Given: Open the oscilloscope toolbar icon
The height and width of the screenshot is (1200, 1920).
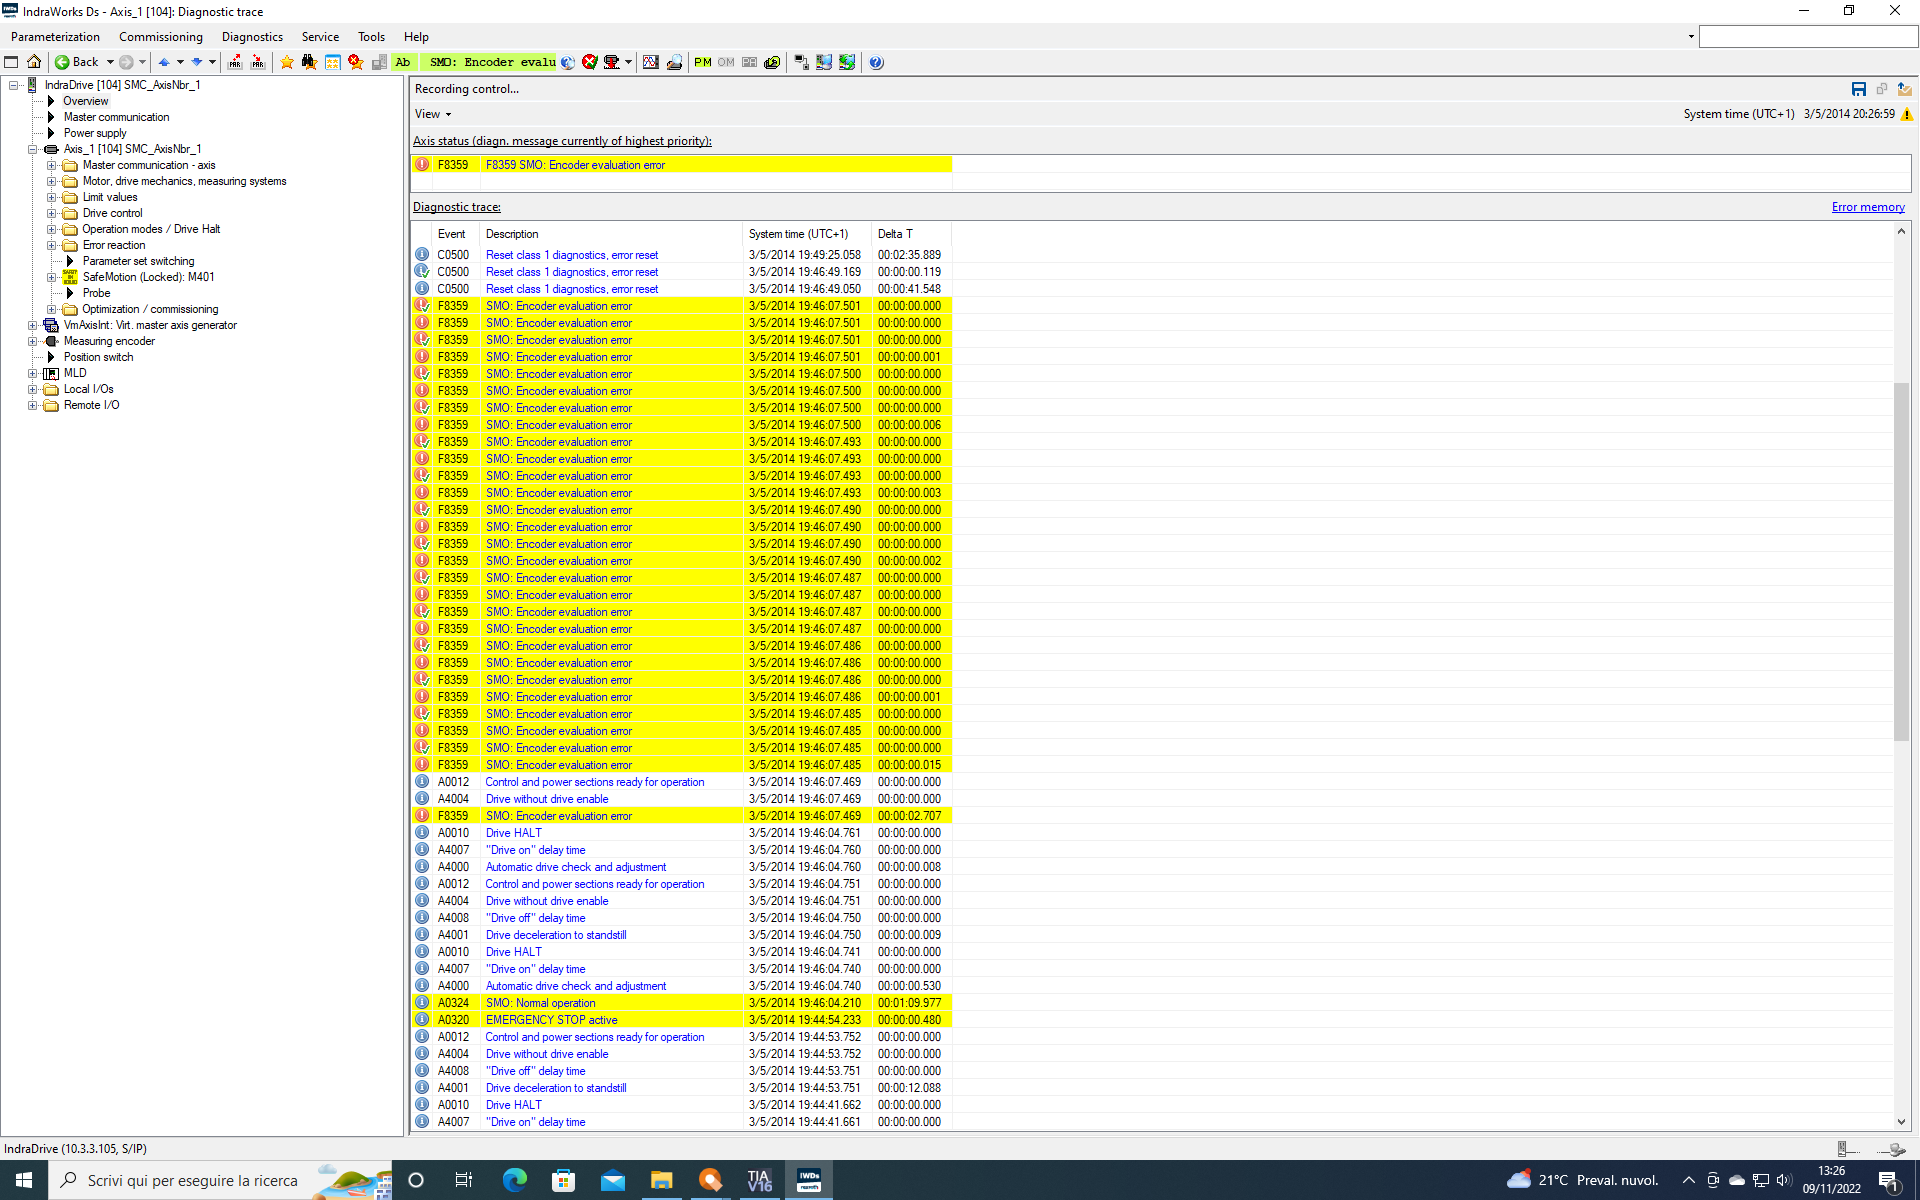Looking at the screenshot, I should tap(651, 62).
